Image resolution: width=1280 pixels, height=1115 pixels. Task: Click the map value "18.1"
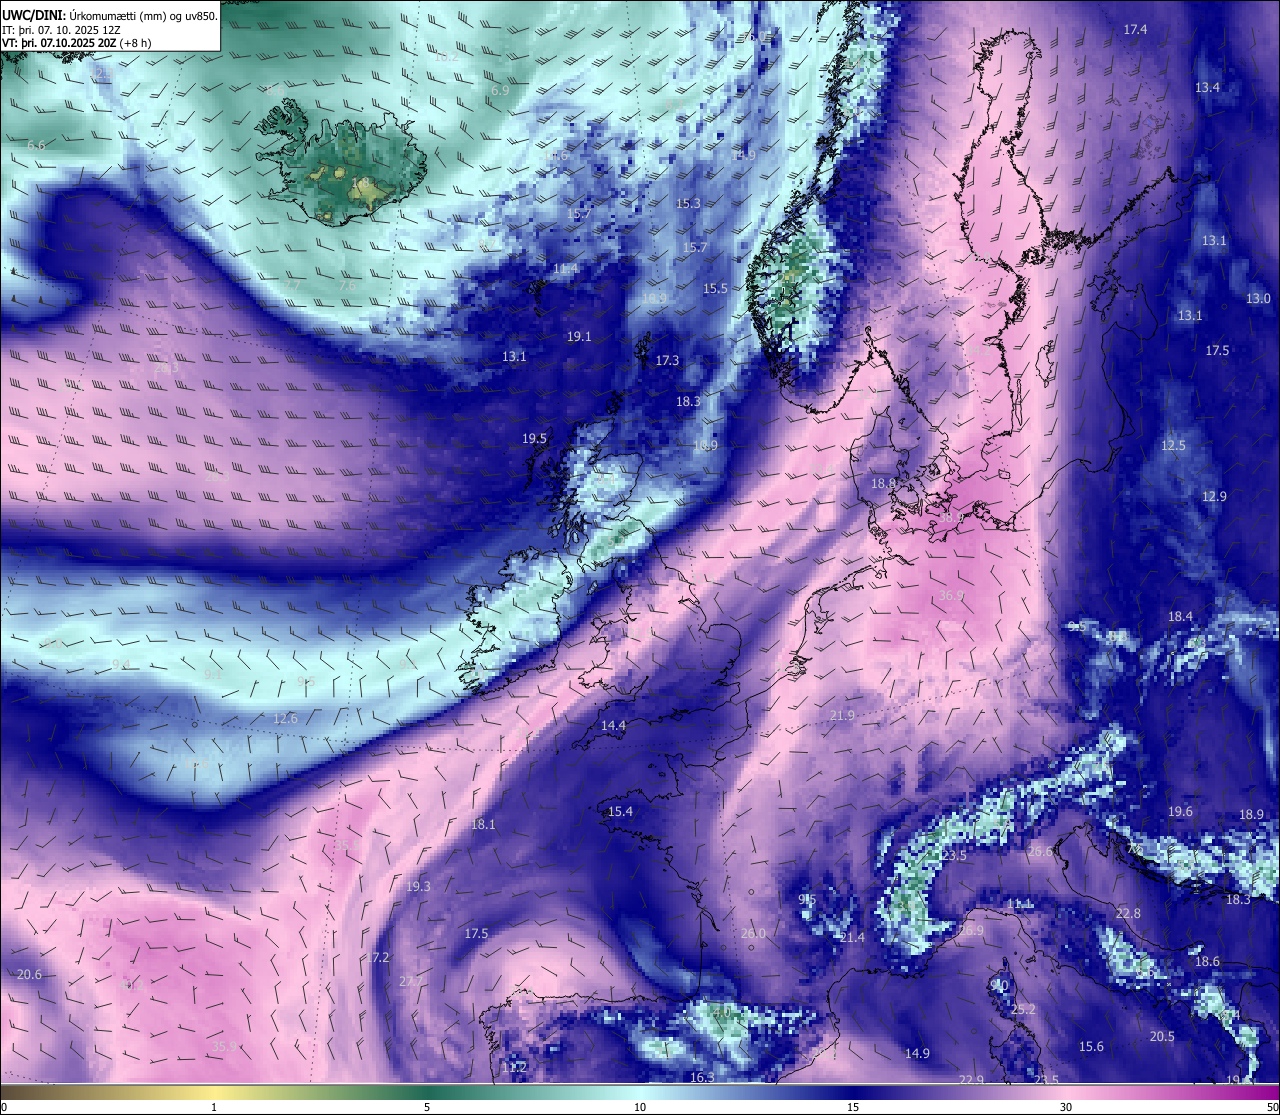(483, 825)
